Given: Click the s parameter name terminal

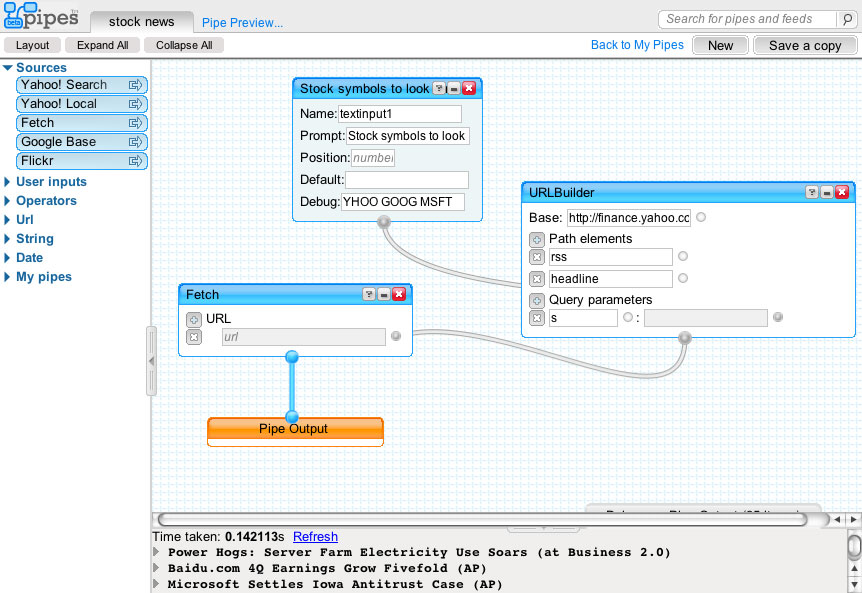Looking at the screenshot, I should click(628, 317).
